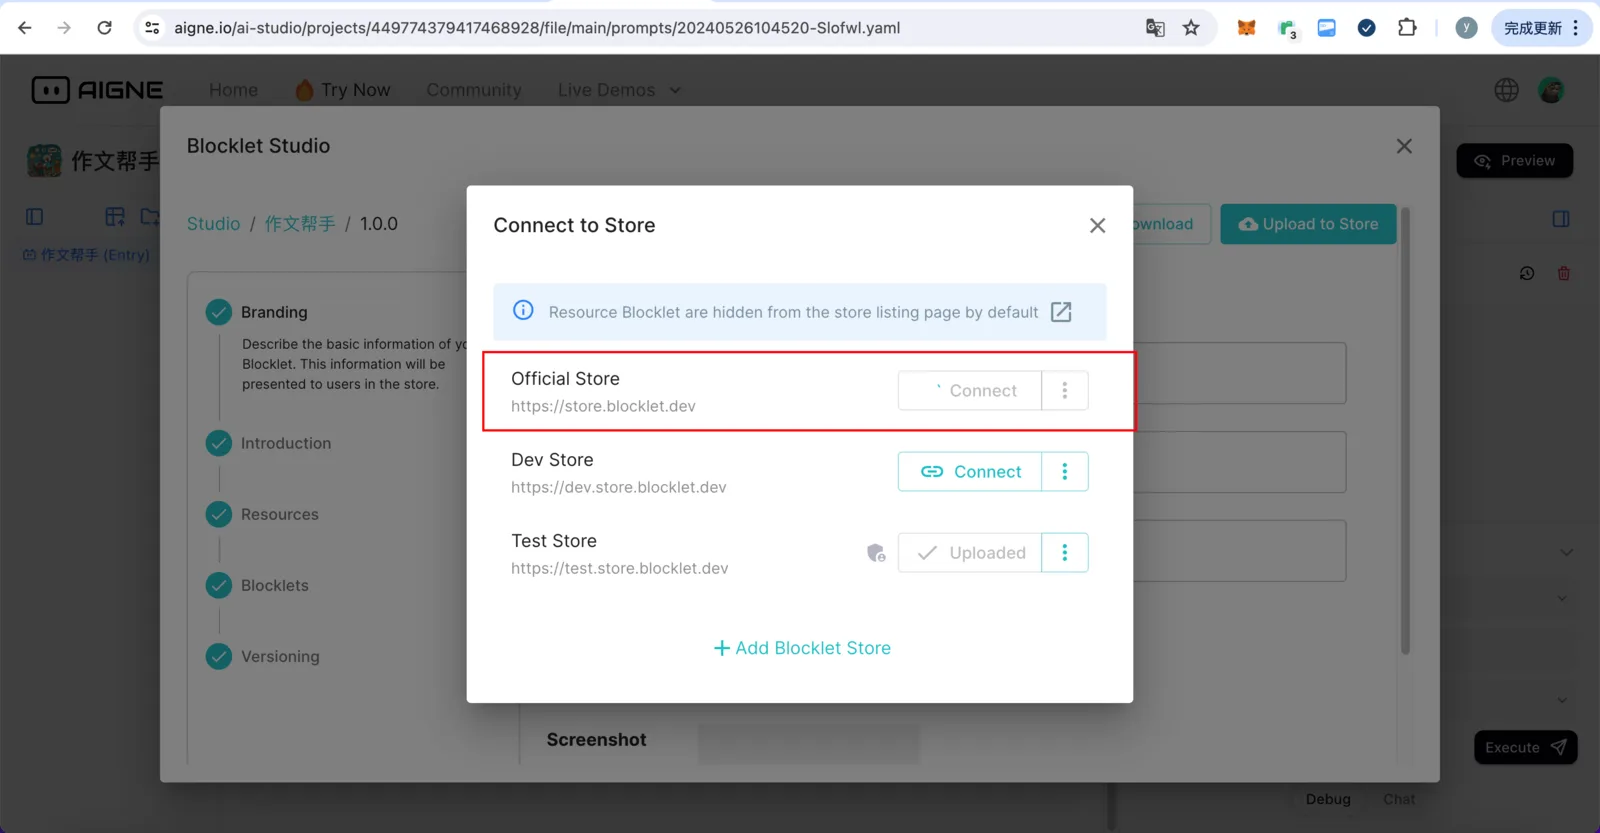The height and width of the screenshot is (833, 1600).
Task: Open the blue card-shaped extension icon
Action: tap(1327, 28)
